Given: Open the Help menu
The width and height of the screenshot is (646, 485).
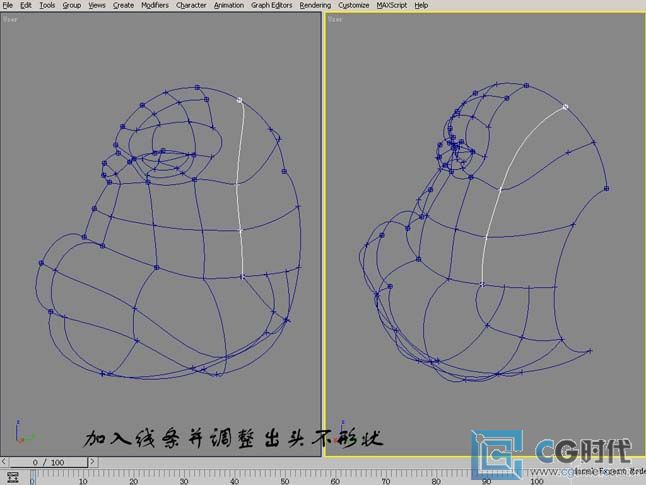Looking at the screenshot, I should click(x=421, y=5).
